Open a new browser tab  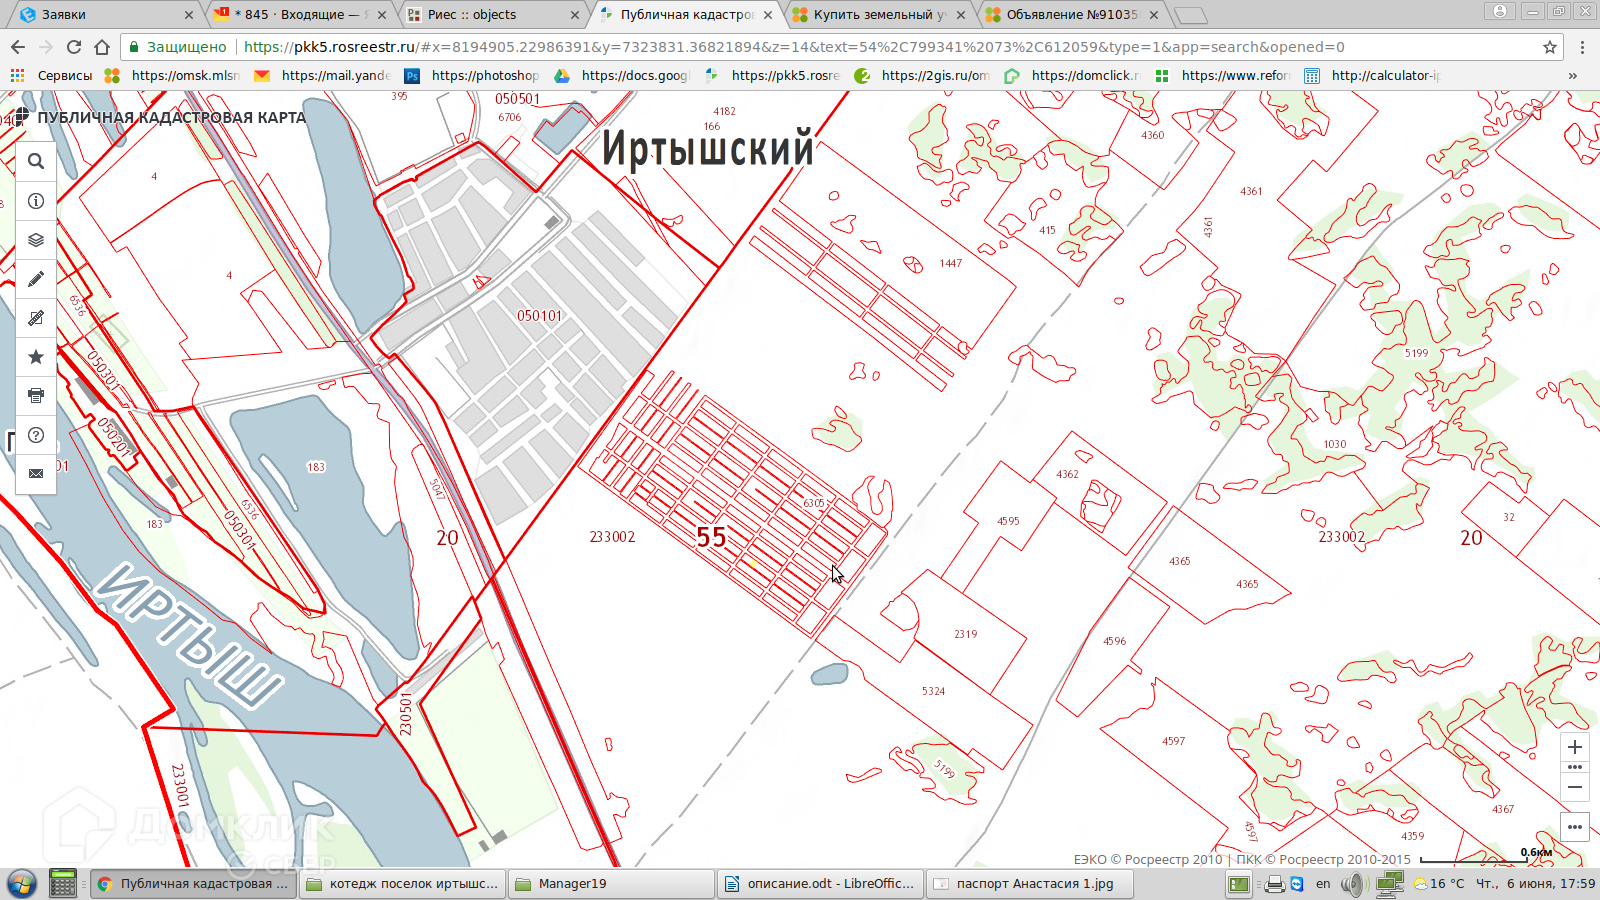(1190, 15)
